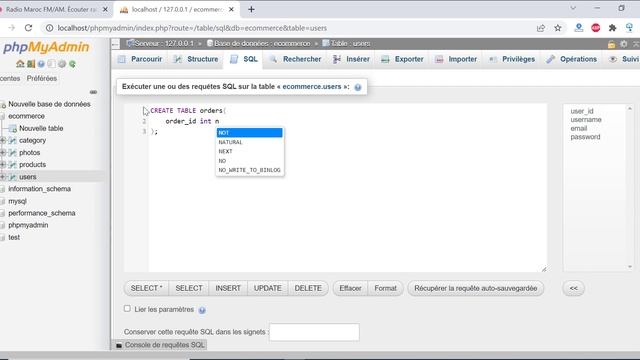Select user_id in columns list

point(582,111)
